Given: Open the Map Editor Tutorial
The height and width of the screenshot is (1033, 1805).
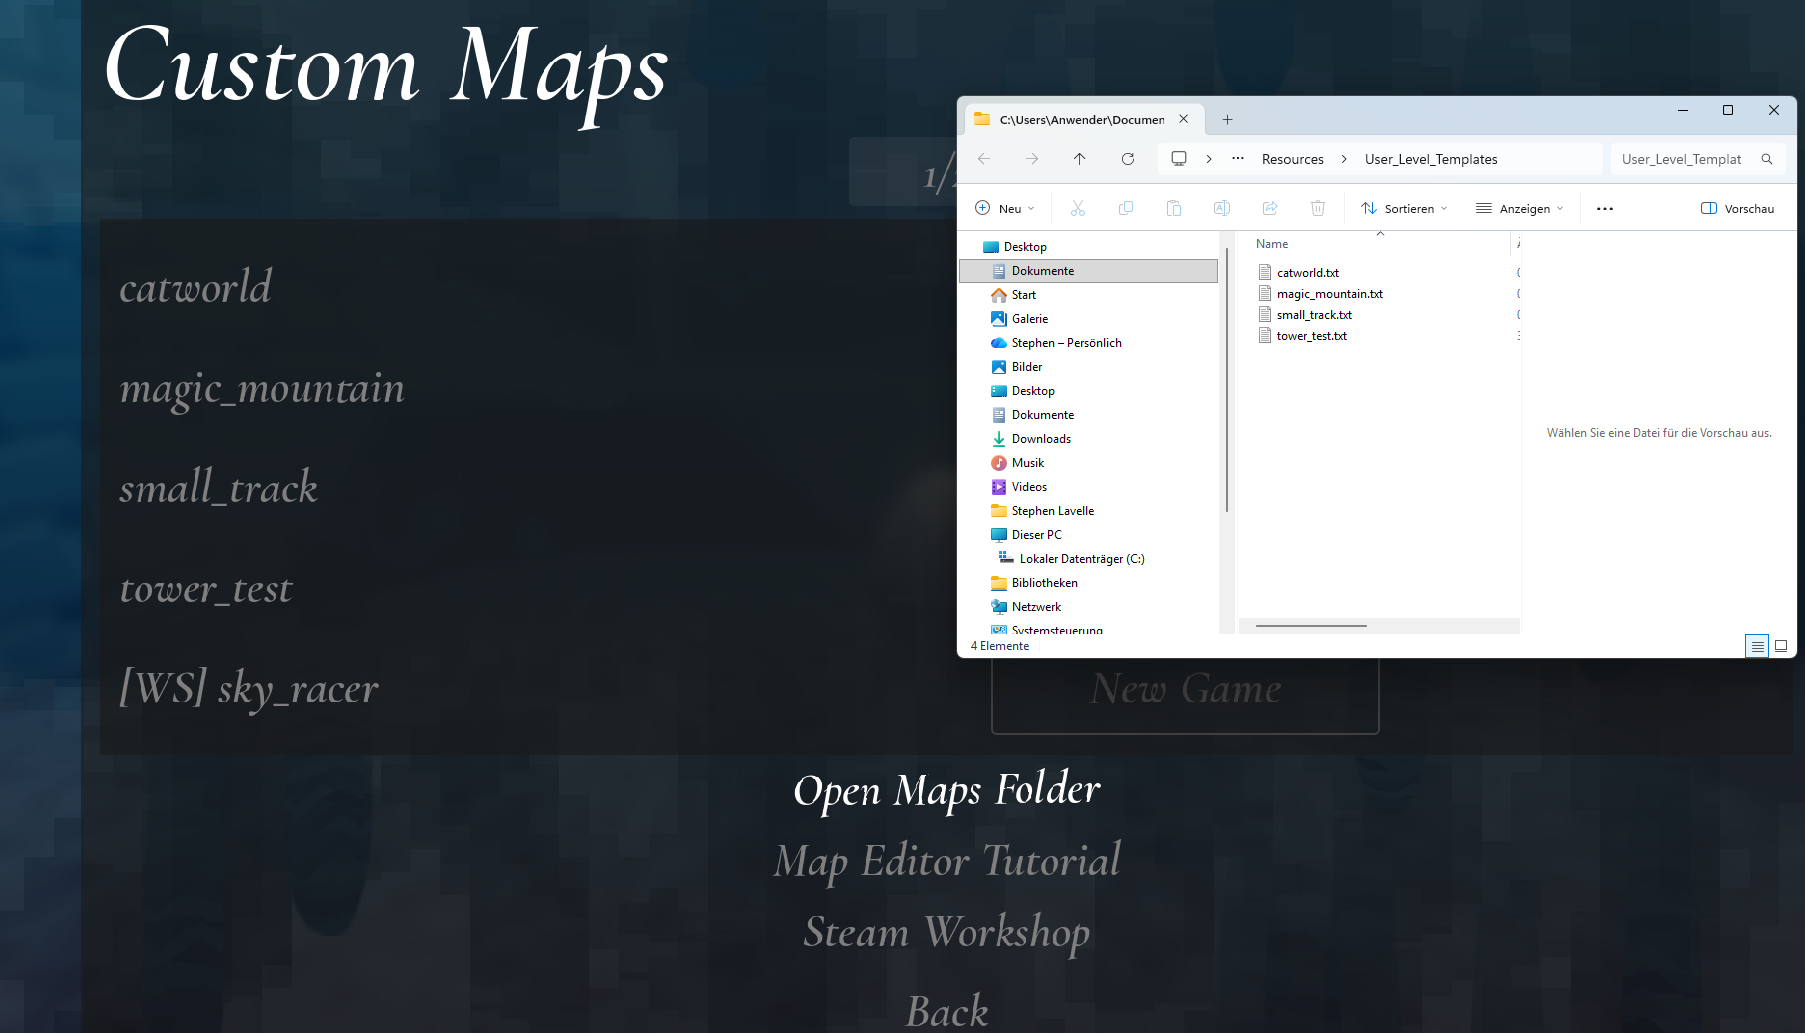Looking at the screenshot, I should click(x=946, y=861).
